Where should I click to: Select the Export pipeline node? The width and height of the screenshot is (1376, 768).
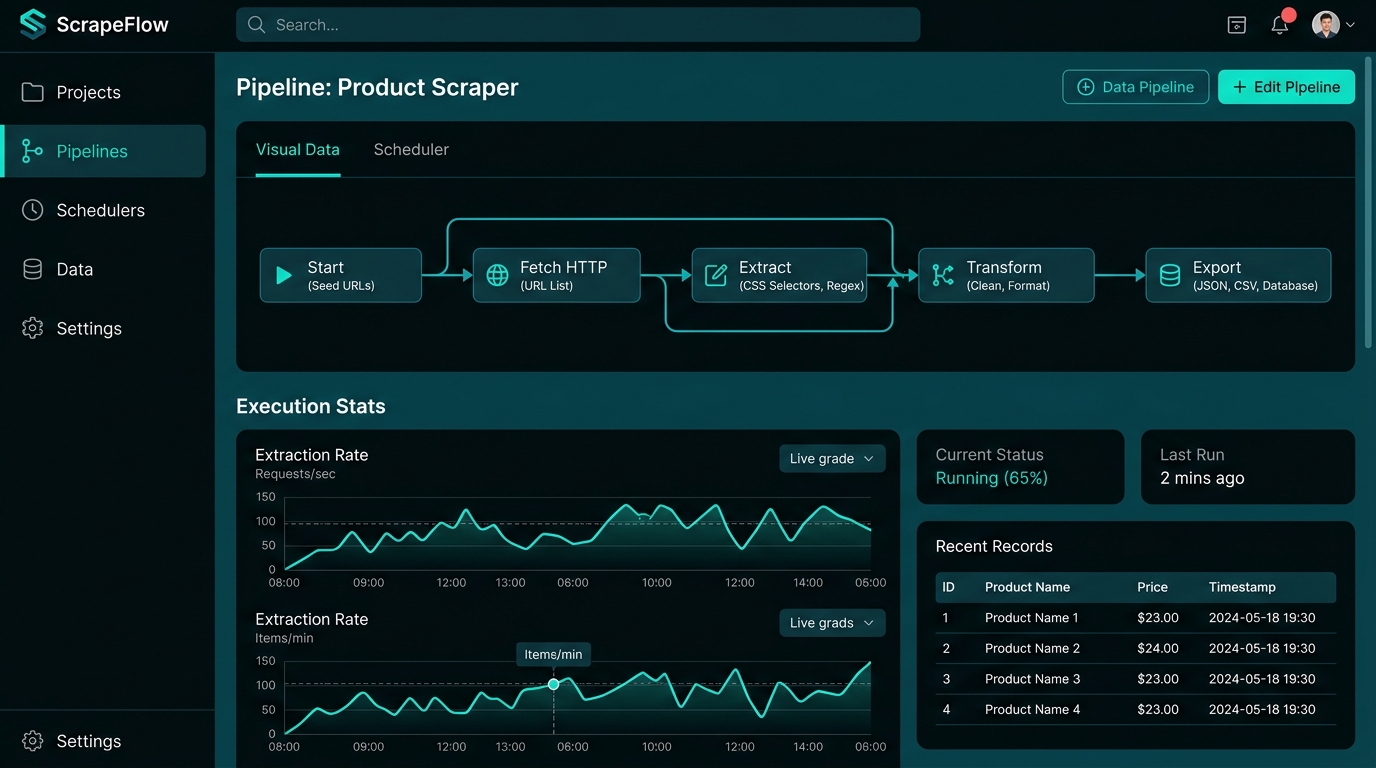[1238, 275]
